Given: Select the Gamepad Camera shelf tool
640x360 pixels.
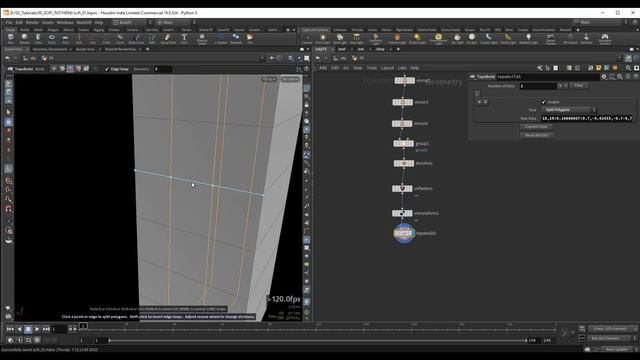Looking at the screenshot, I should pyautogui.click(x=604, y=39).
